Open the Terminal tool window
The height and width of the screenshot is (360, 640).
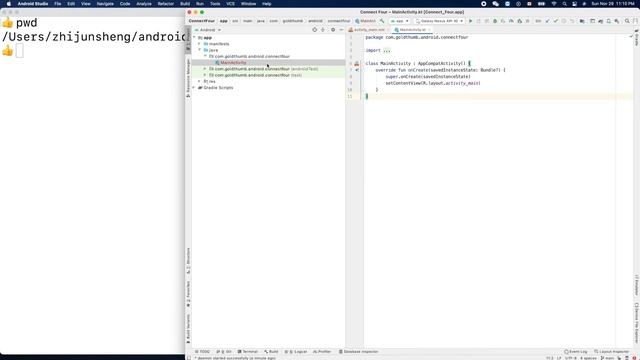tap(248, 351)
